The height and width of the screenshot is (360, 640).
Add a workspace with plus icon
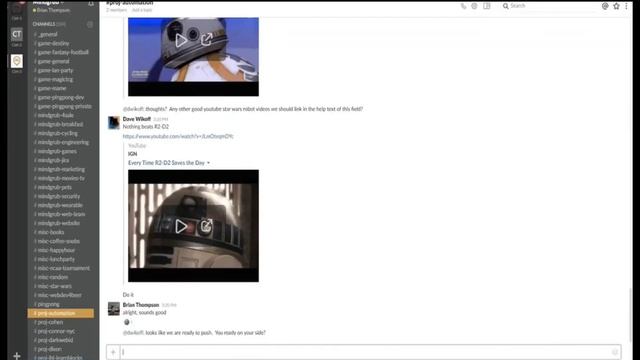click(16, 356)
